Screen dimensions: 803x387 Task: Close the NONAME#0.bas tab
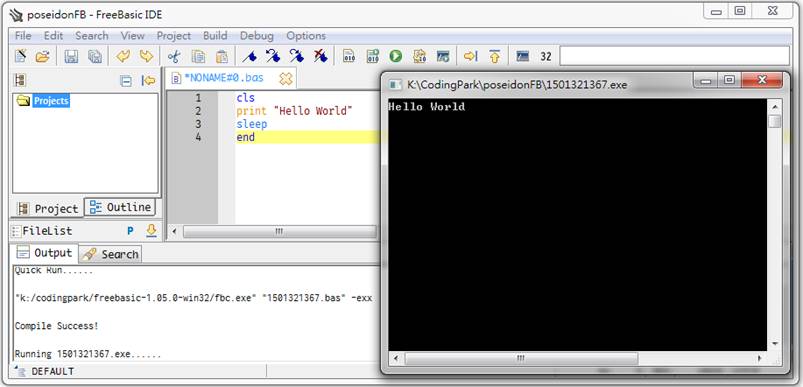286,79
